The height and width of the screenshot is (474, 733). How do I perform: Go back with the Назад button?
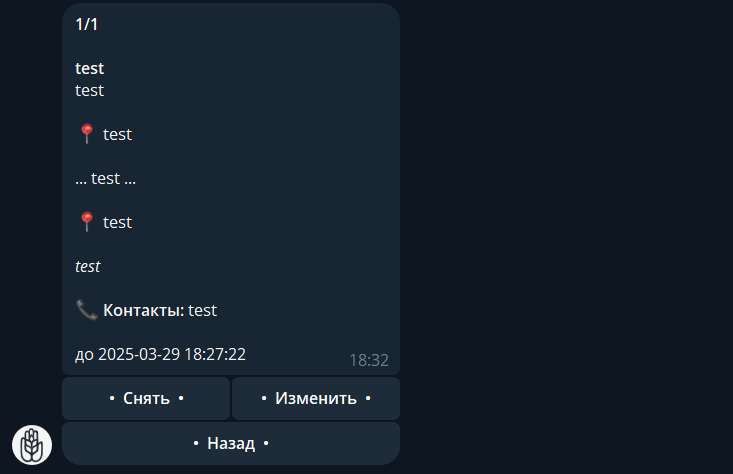[231, 443]
